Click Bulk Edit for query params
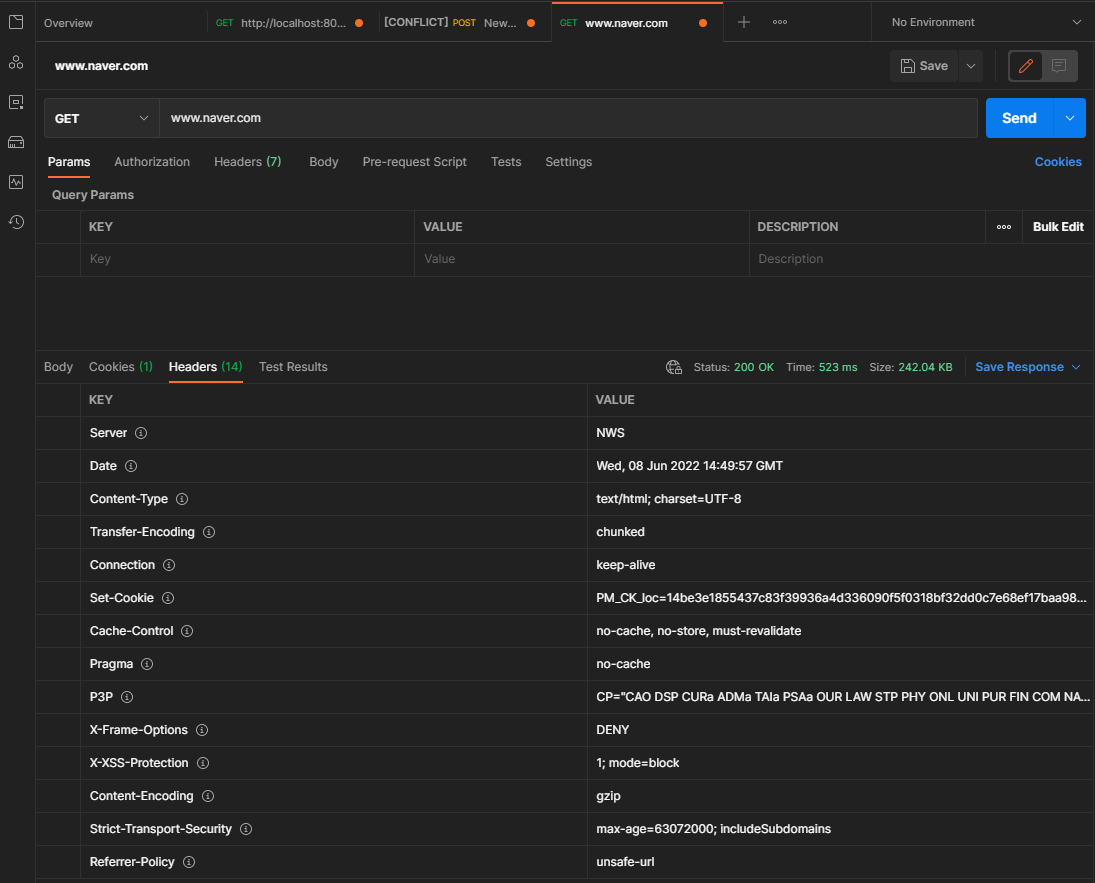 click(x=1058, y=227)
